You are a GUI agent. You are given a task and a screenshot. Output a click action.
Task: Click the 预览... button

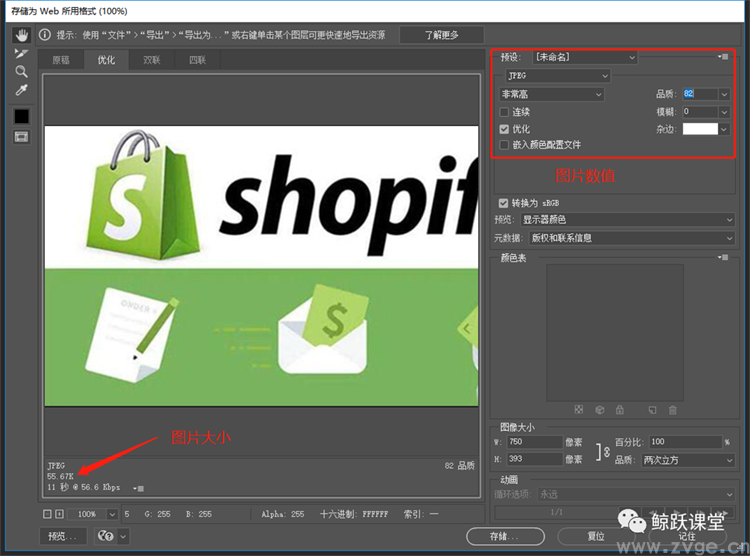(x=62, y=536)
